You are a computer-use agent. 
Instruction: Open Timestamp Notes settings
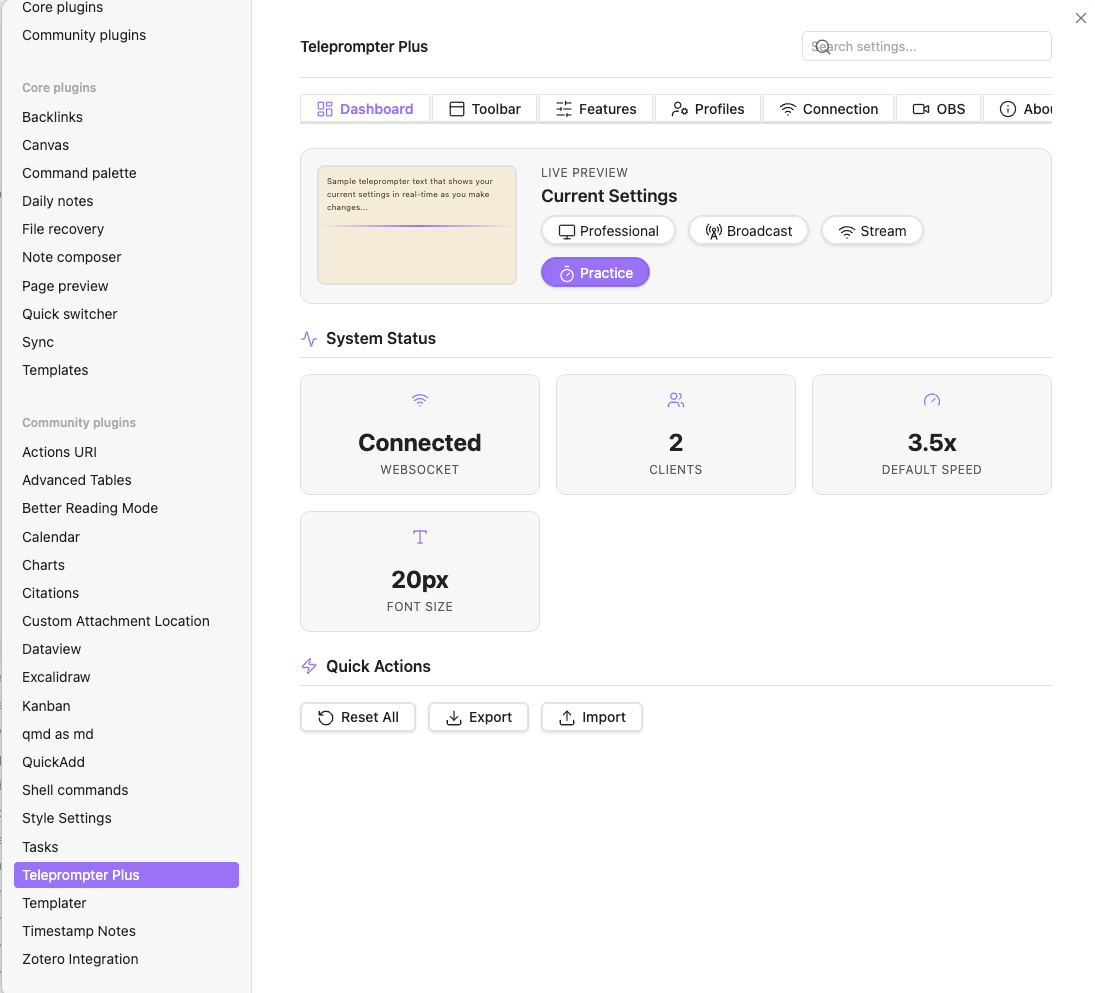point(79,931)
